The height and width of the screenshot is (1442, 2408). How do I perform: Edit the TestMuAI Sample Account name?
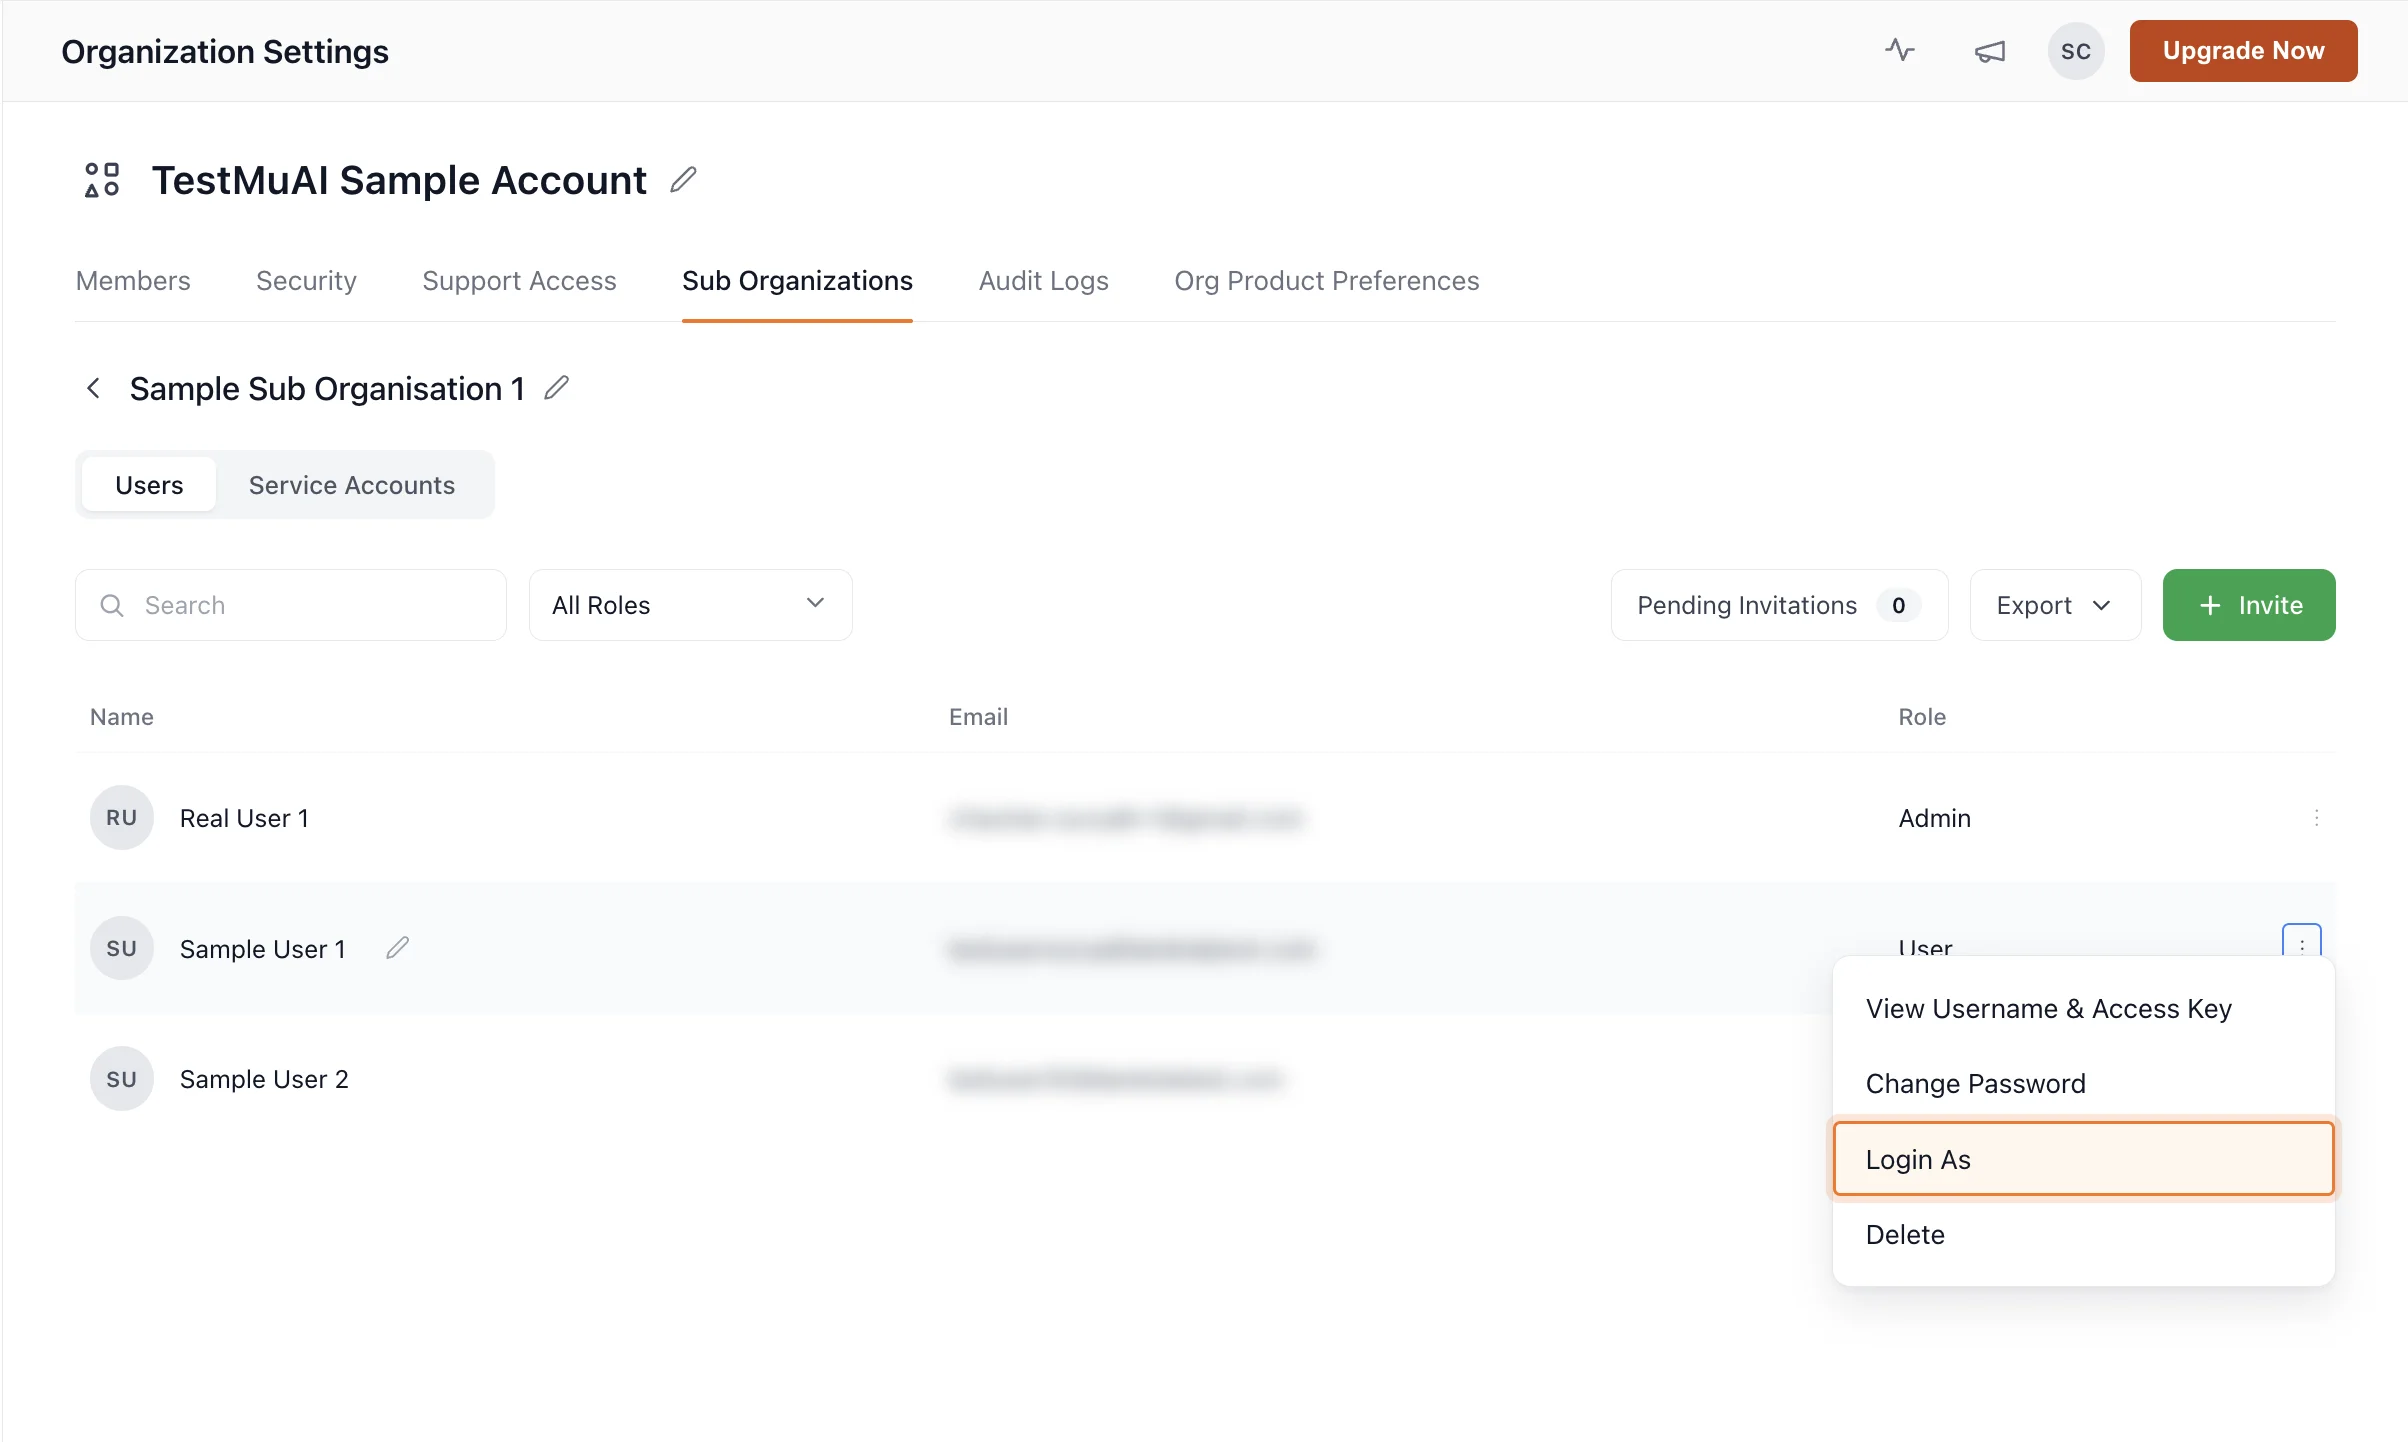click(x=683, y=180)
